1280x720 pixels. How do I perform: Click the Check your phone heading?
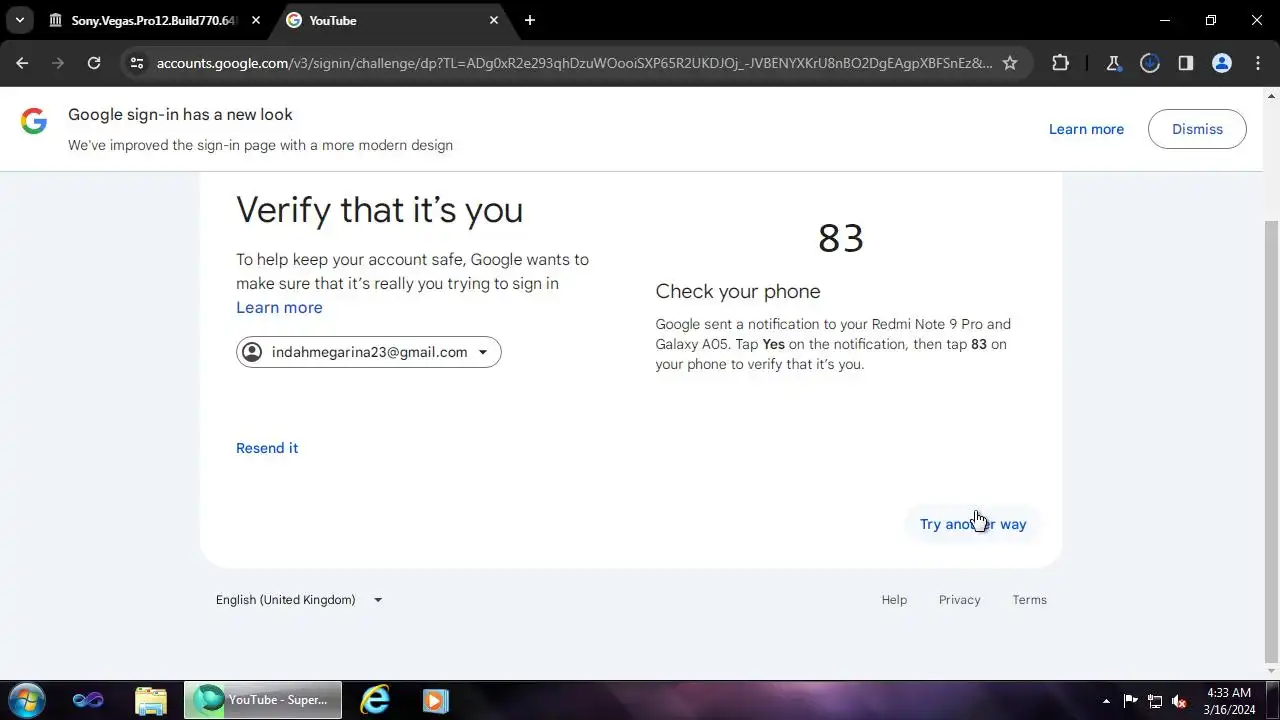point(738,291)
